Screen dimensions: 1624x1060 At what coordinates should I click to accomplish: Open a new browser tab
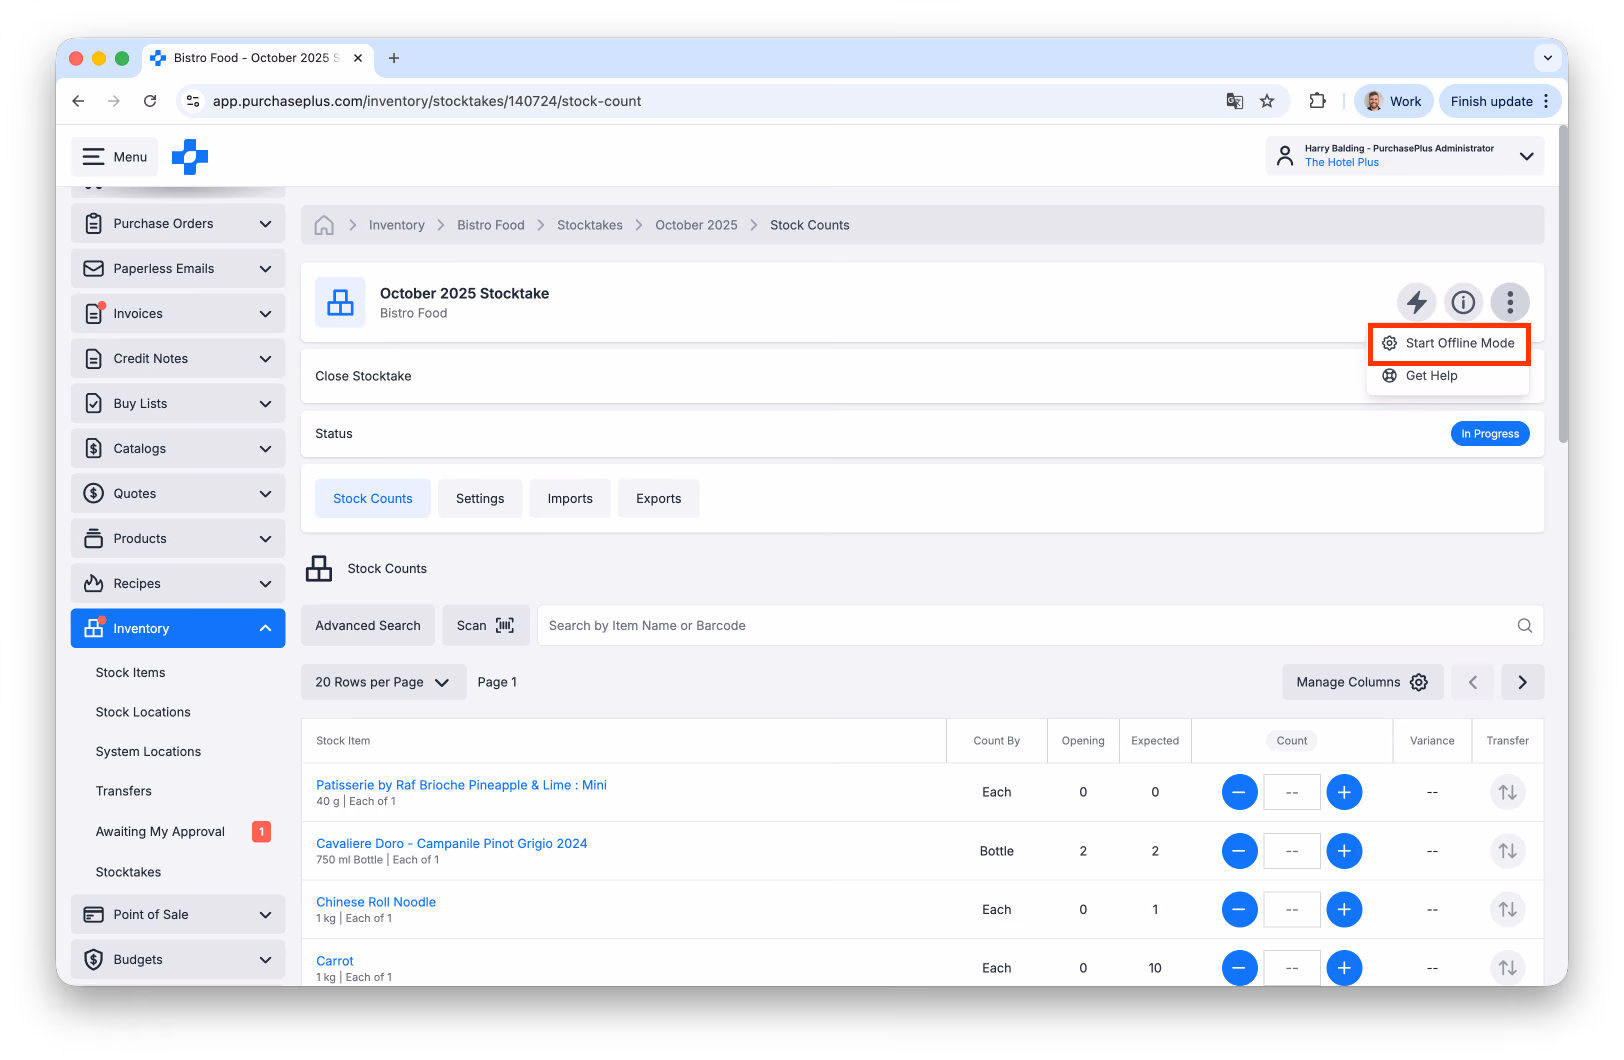coord(394,58)
